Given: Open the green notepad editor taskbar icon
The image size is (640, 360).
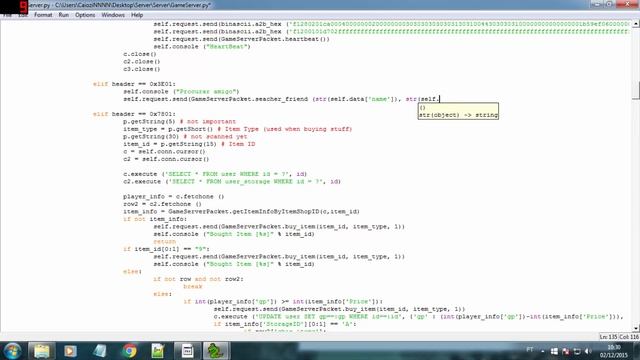Looking at the screenshot, I should point(158,351).
